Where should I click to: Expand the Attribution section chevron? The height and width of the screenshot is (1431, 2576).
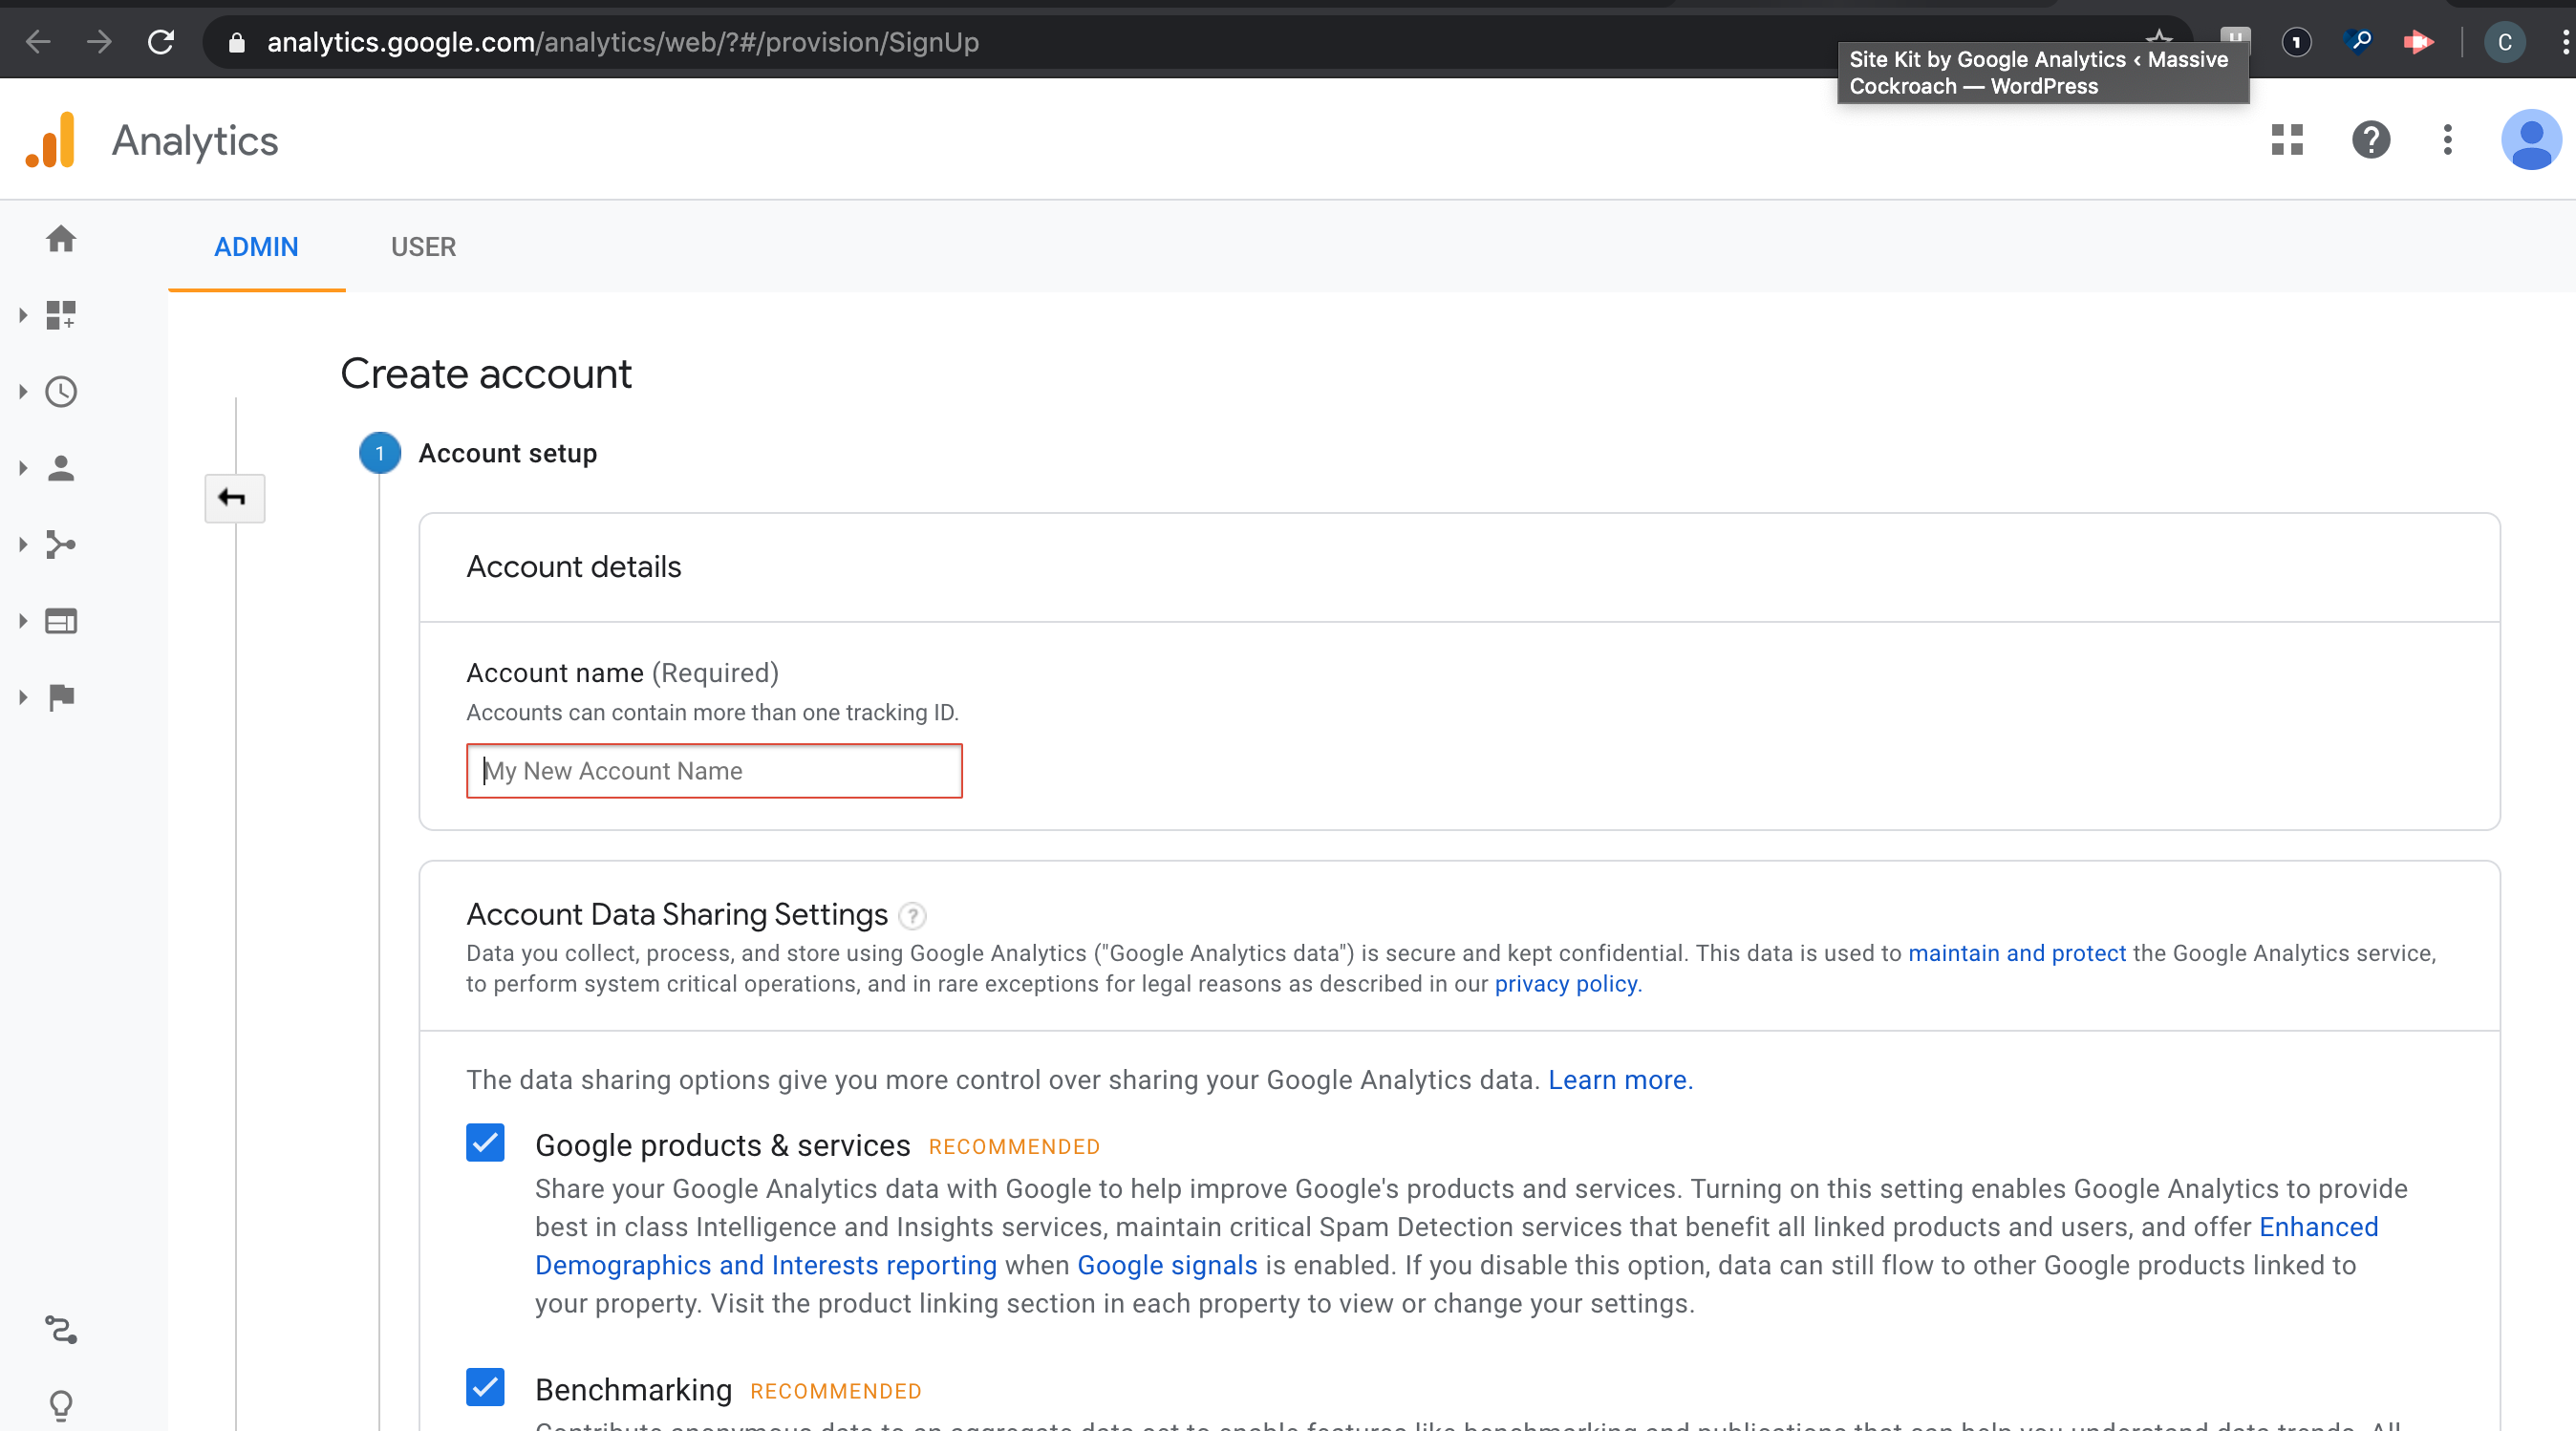coord(22,697)
